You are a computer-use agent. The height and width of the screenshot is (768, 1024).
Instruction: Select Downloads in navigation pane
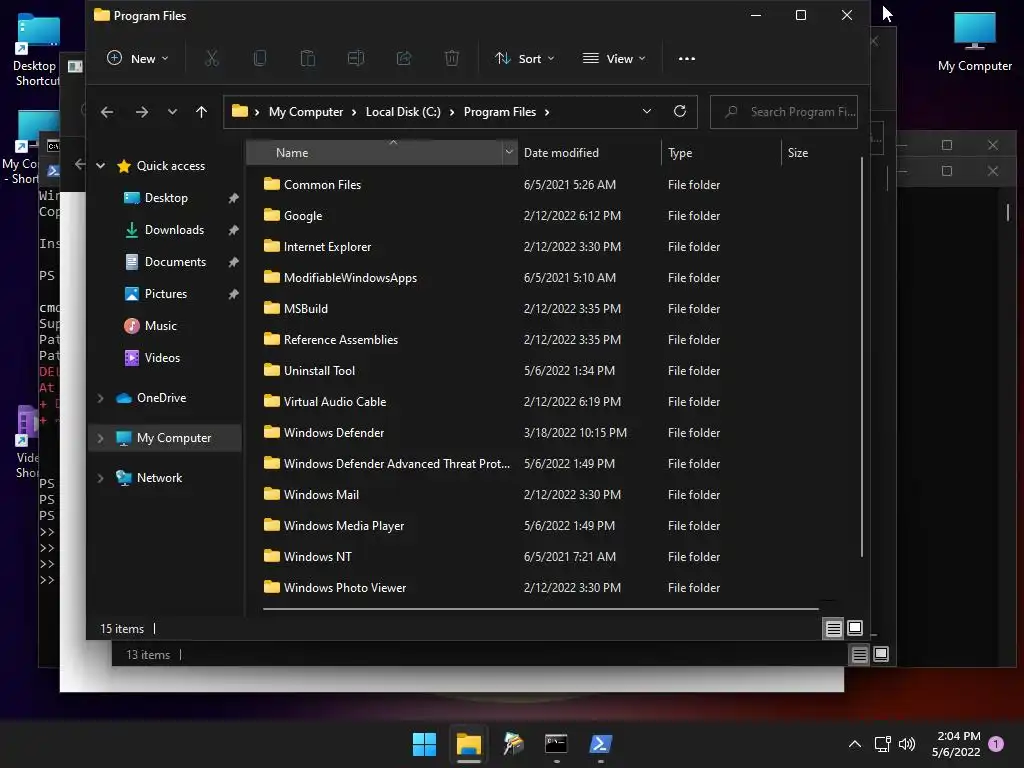pos(174,230)
